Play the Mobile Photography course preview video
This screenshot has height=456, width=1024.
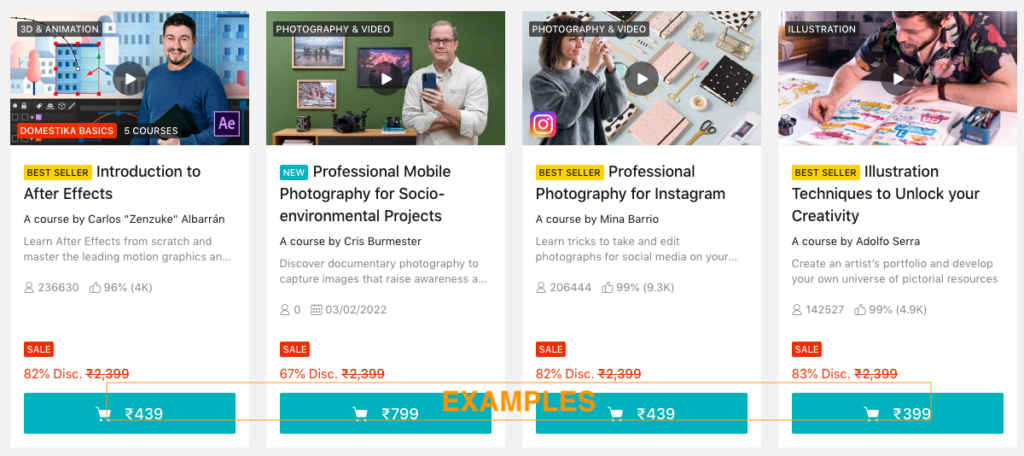click(x=385, y=79)
